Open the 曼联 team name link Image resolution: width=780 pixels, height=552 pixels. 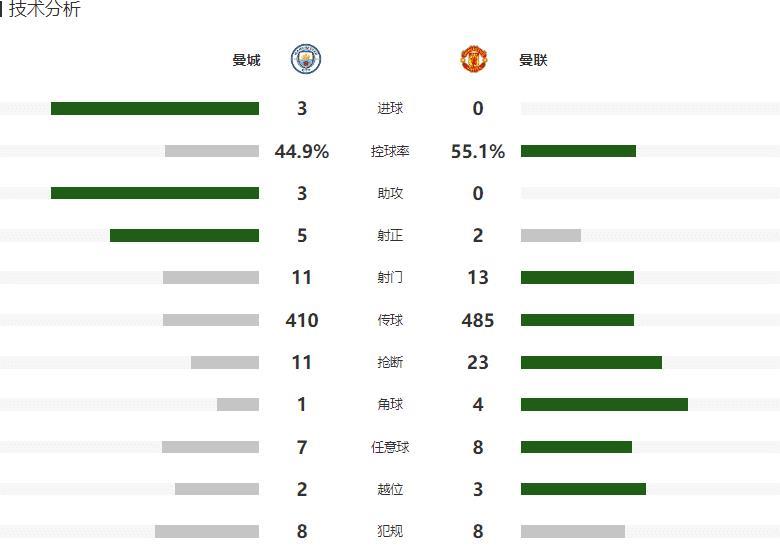coord(533,60)
